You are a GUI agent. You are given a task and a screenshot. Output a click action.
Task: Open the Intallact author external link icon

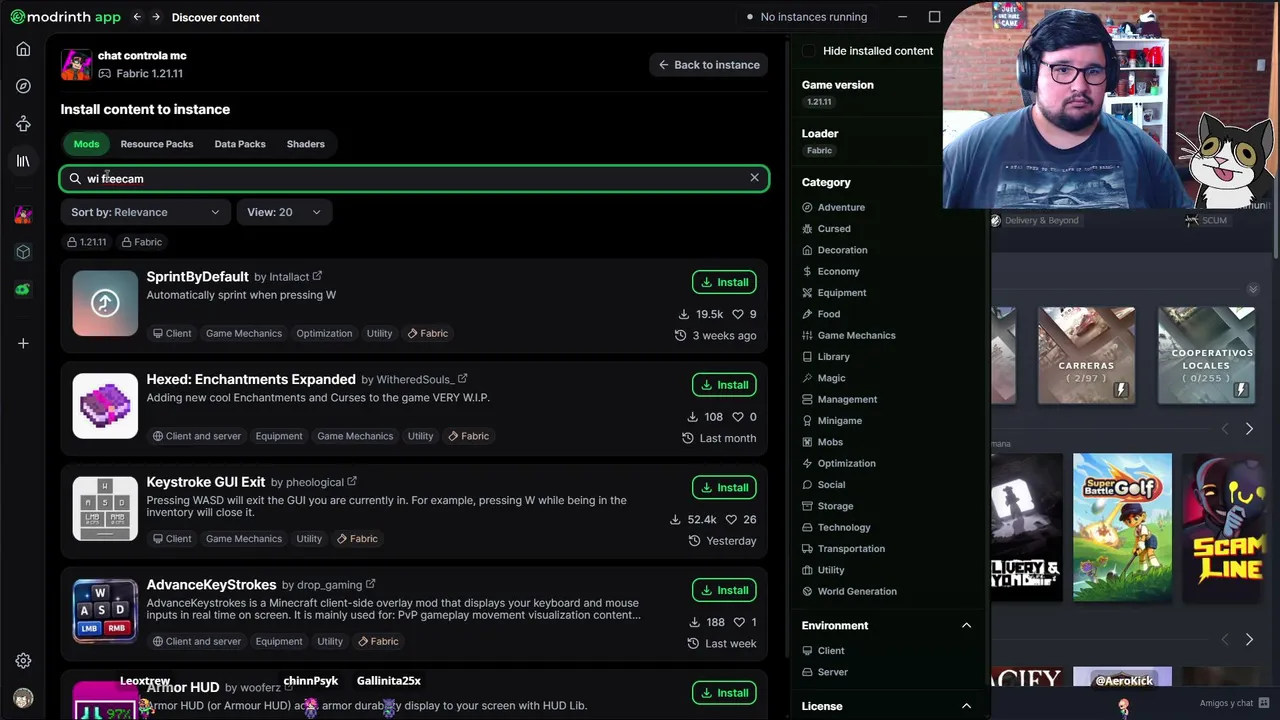click(x=317, y=276)
